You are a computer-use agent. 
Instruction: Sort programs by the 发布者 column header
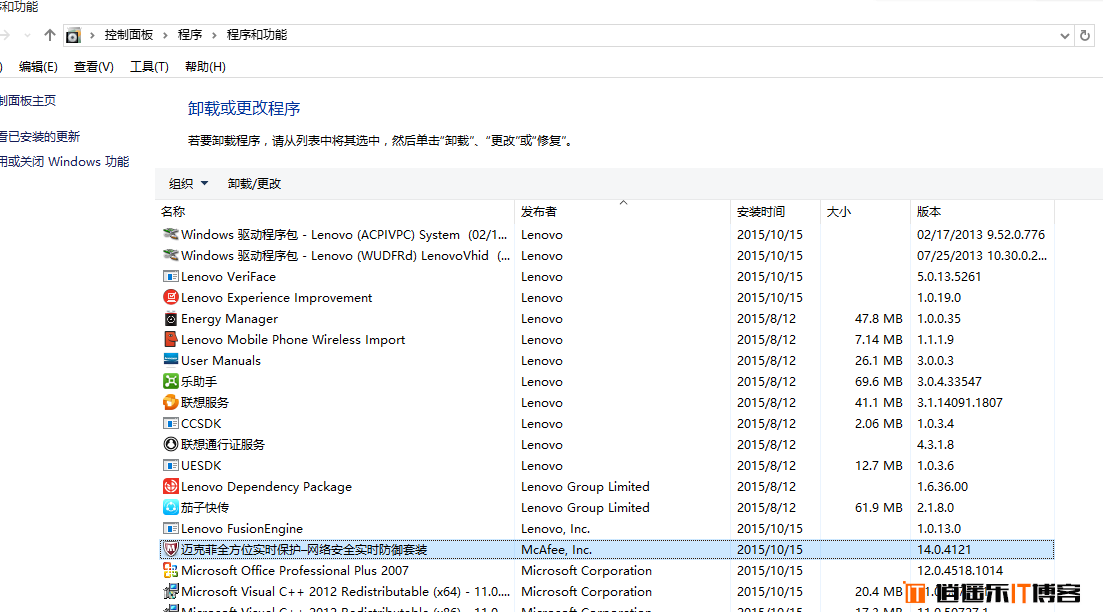pyautogui.click(x=539, y=212)
